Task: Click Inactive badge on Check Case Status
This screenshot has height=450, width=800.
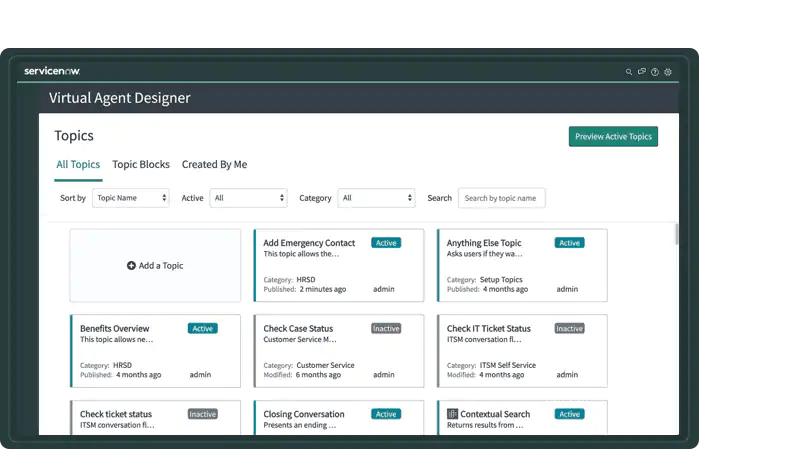Action: [386, 329]
